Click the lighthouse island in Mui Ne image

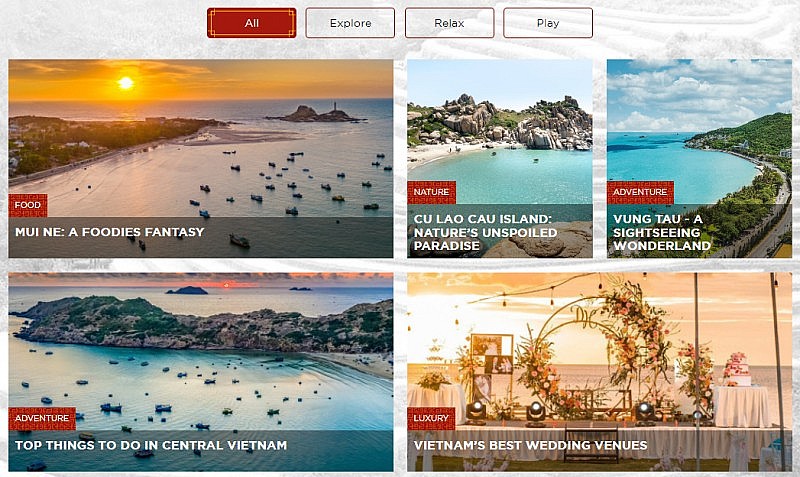[315, 113]
